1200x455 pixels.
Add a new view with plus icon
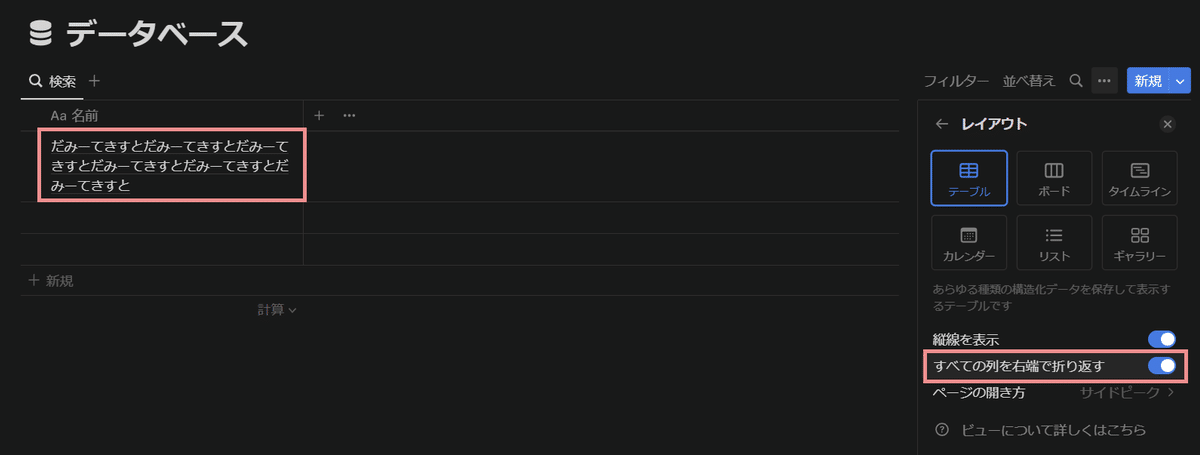[95, 81]
